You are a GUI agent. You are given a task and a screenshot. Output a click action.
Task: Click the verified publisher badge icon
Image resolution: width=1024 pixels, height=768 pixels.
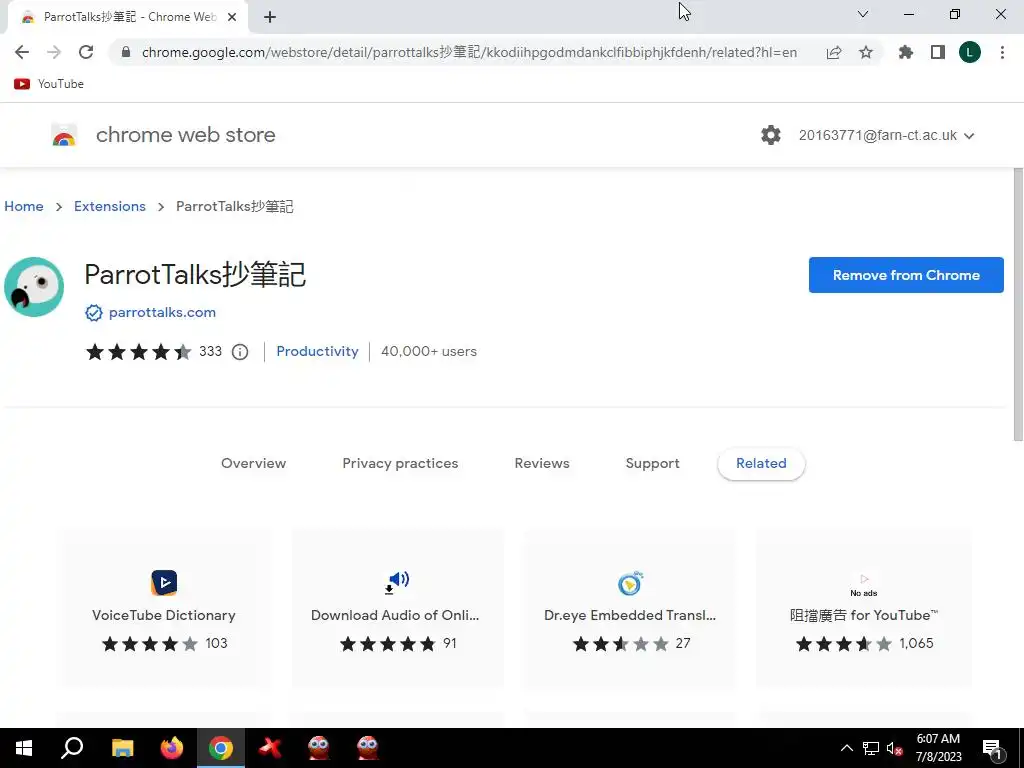click(x=93, y=313)
